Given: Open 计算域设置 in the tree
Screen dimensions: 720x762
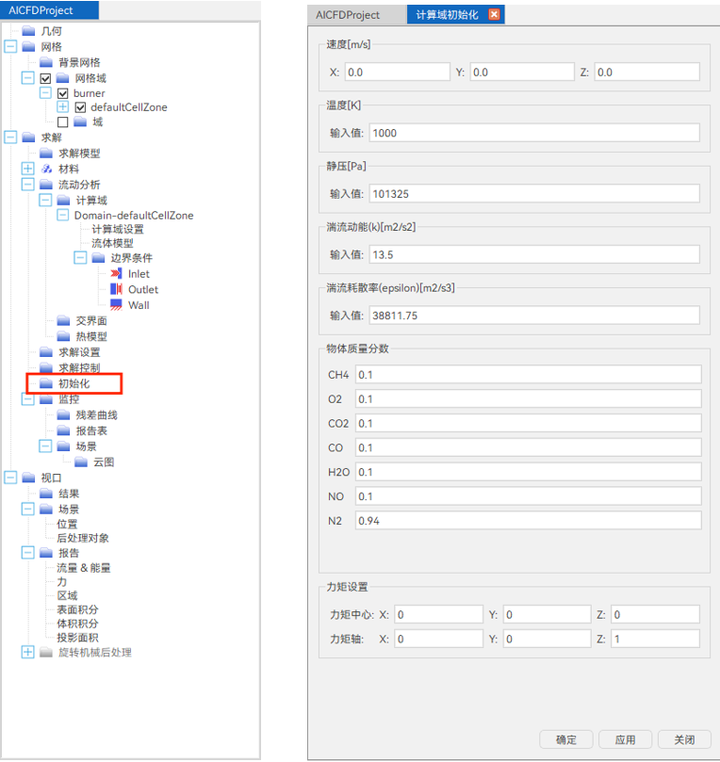Looking at the screenshot, I should [x=118, y=229].
